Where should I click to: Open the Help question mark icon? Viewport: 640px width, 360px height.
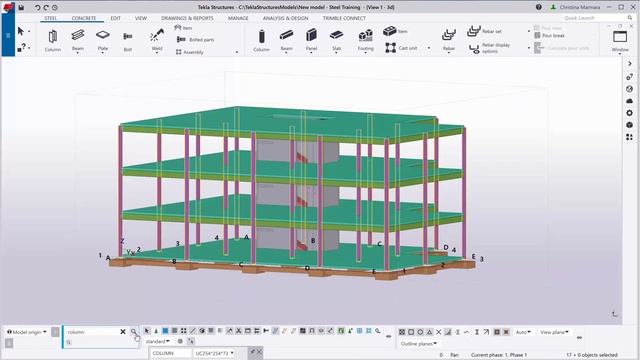point(539,7)
